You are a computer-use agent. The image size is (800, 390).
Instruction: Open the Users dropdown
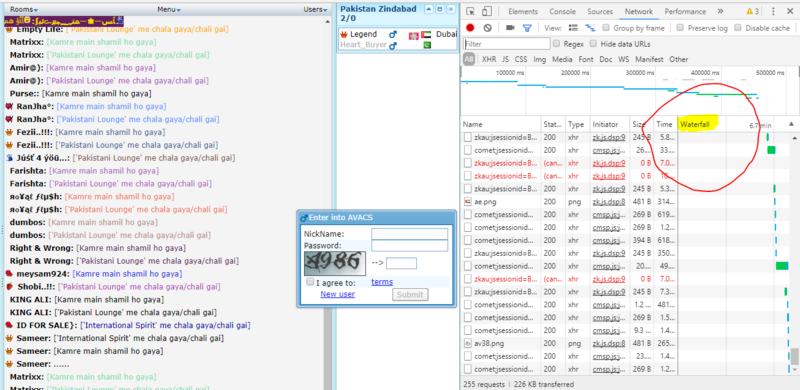pos(315,9)
